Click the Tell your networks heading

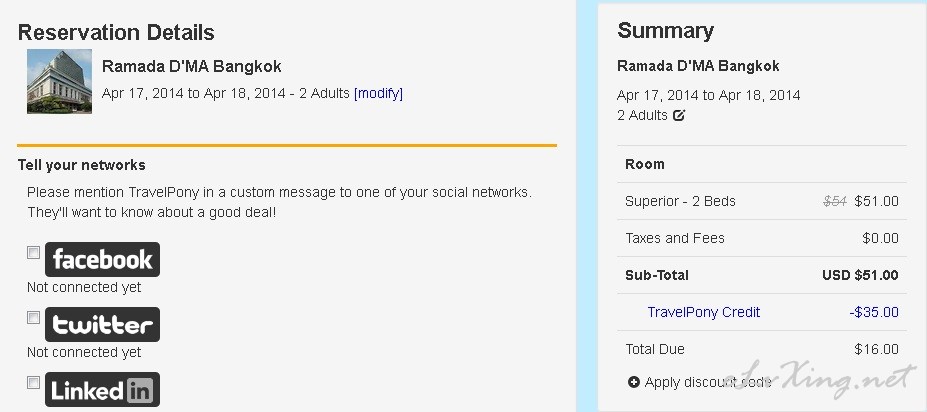pos(82,165)
